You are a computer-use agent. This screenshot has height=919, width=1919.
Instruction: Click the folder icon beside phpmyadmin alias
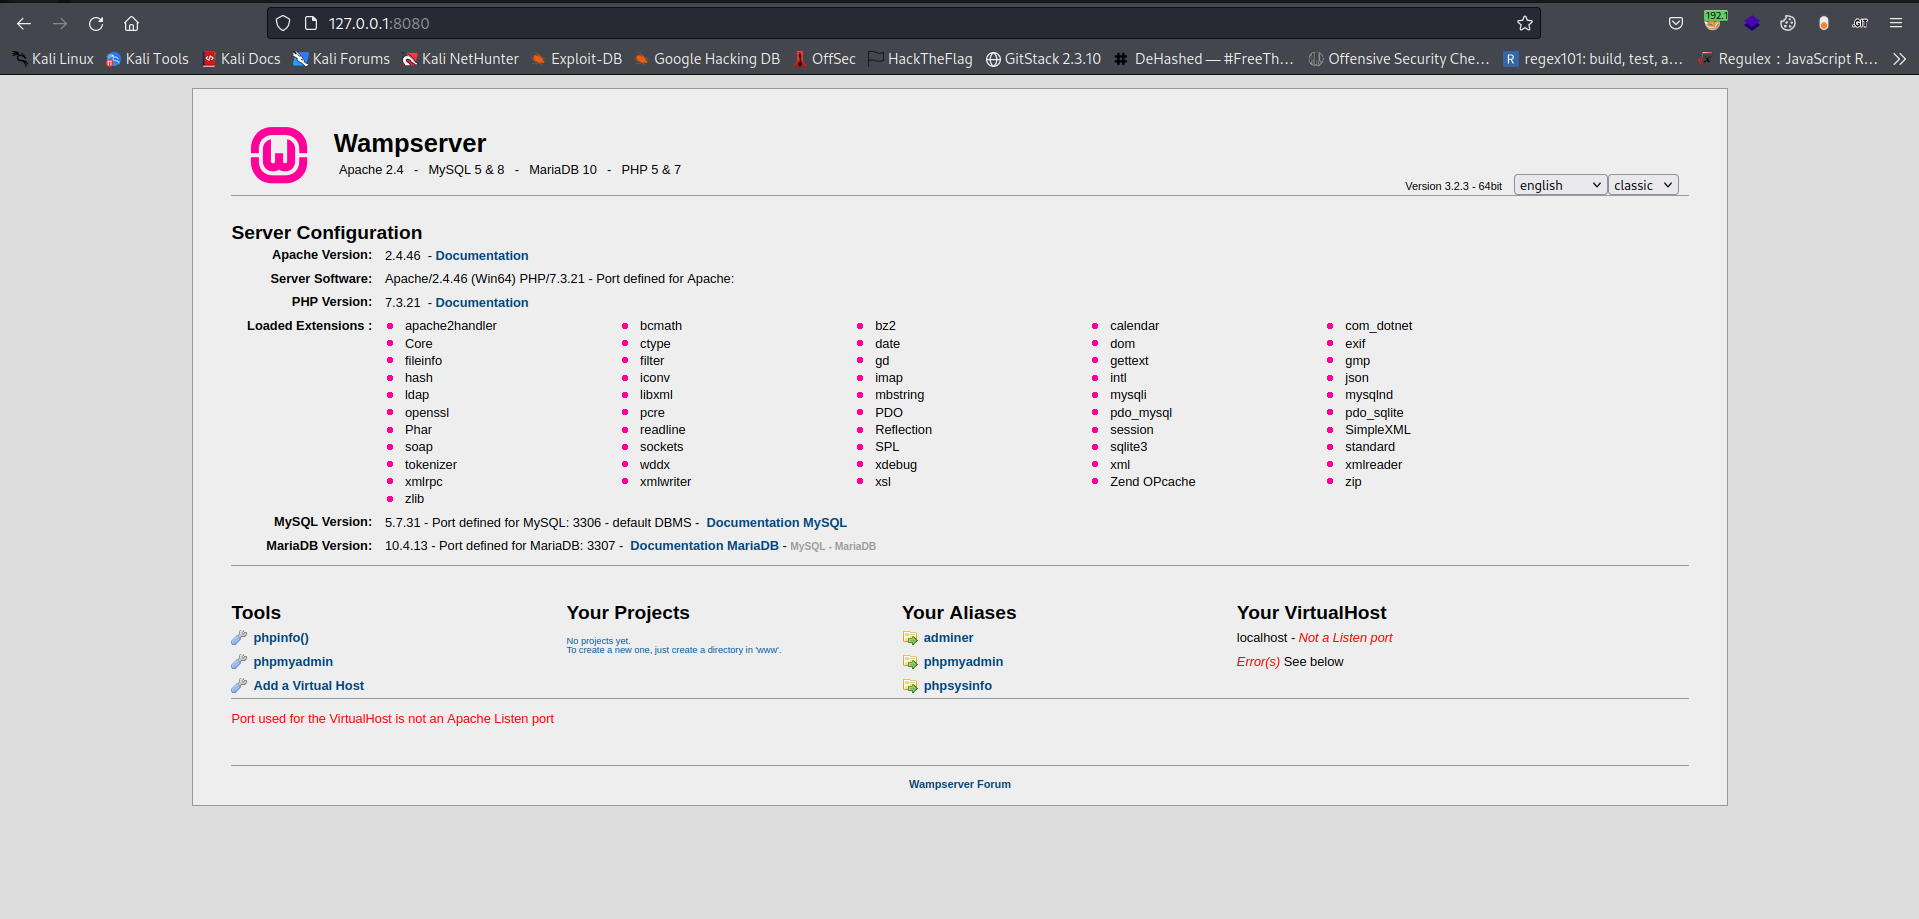[910, 662]
